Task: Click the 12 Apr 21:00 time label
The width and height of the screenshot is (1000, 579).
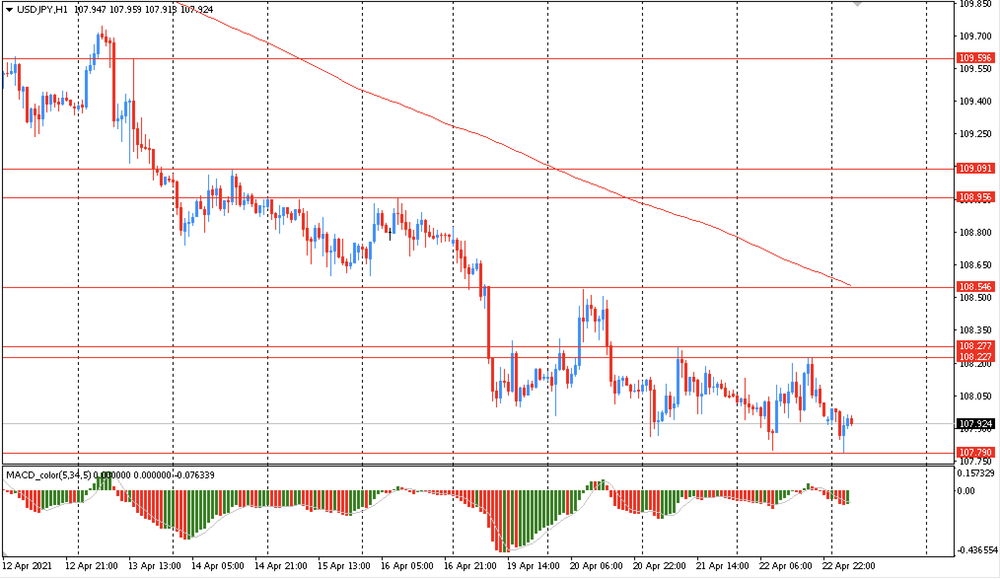Action: coord(91,566)
